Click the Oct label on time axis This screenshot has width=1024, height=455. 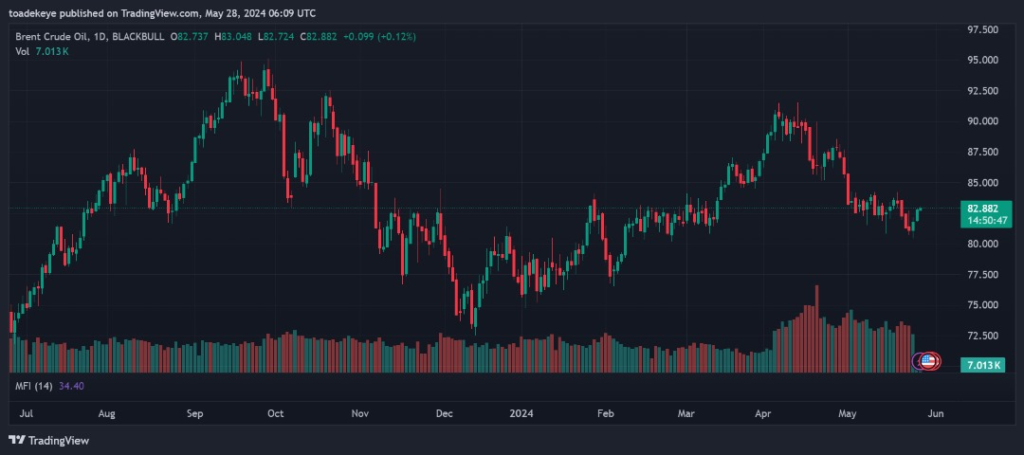276,412
